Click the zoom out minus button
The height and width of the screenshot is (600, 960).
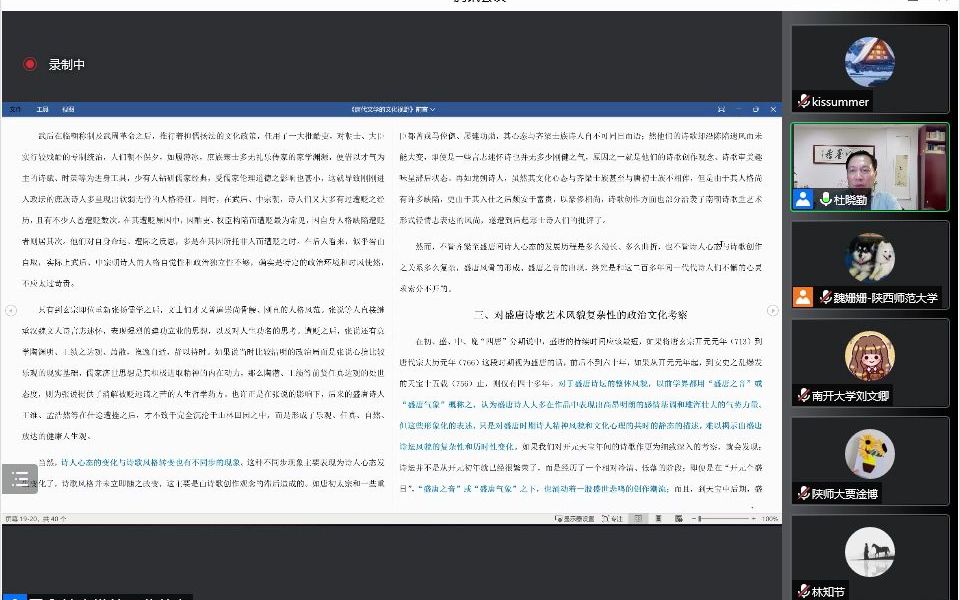[694, 518]
